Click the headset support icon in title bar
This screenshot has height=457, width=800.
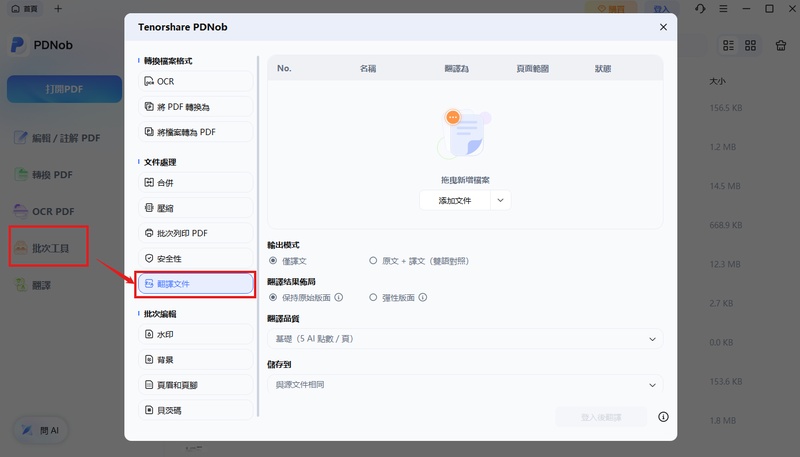coord(700,9)
